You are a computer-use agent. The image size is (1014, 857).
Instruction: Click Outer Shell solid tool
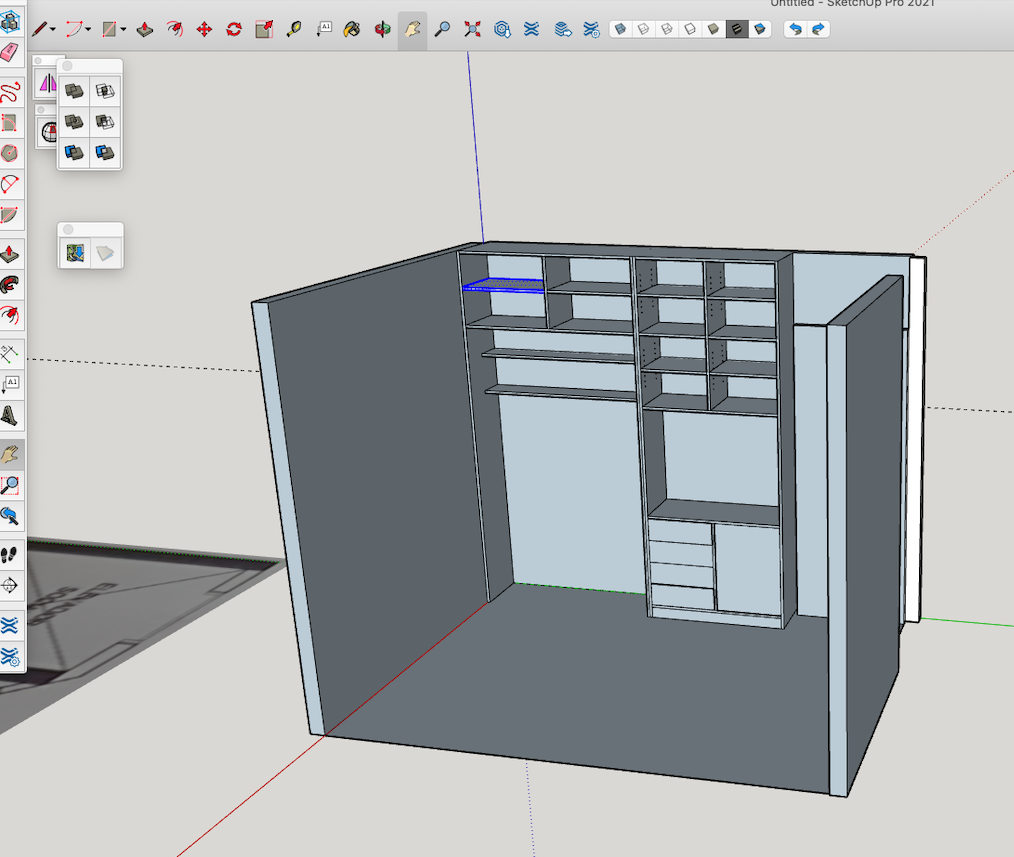(x=74, y=91)
